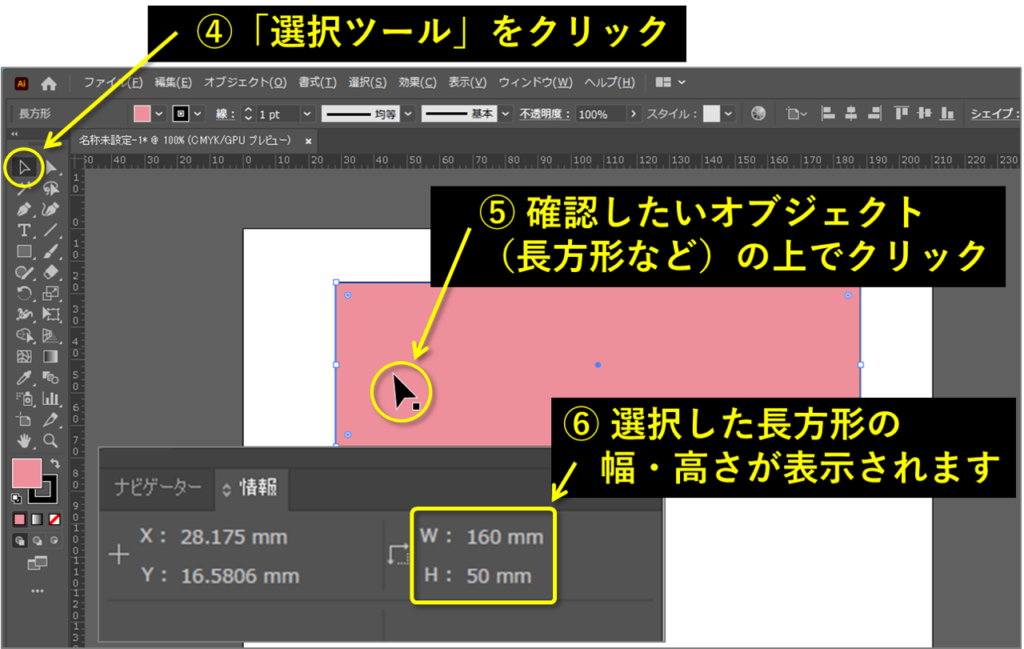Select the Lasso tool
Viewport: 1024px width, 649px height.
click(x=51, y=189)
